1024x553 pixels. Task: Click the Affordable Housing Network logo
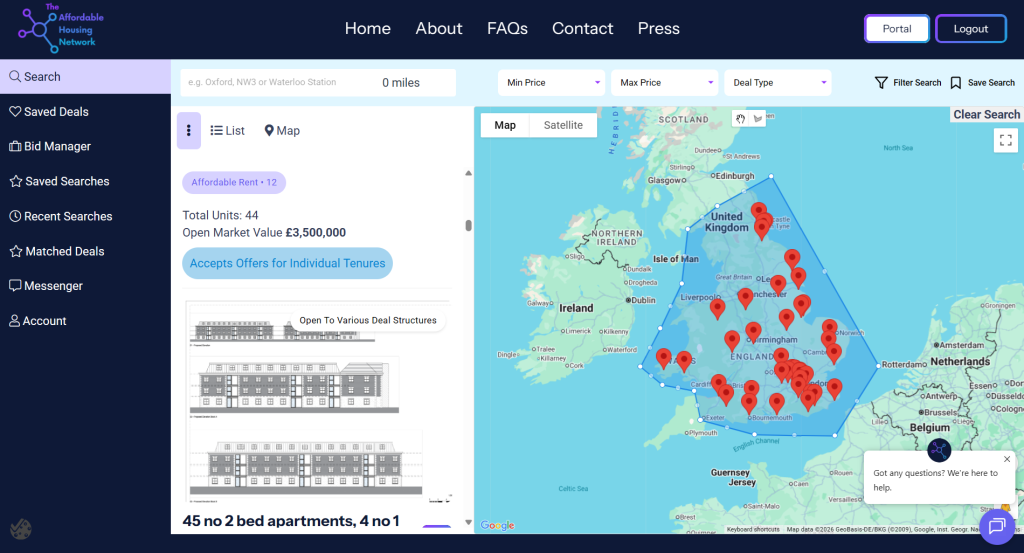coord(60,29)
